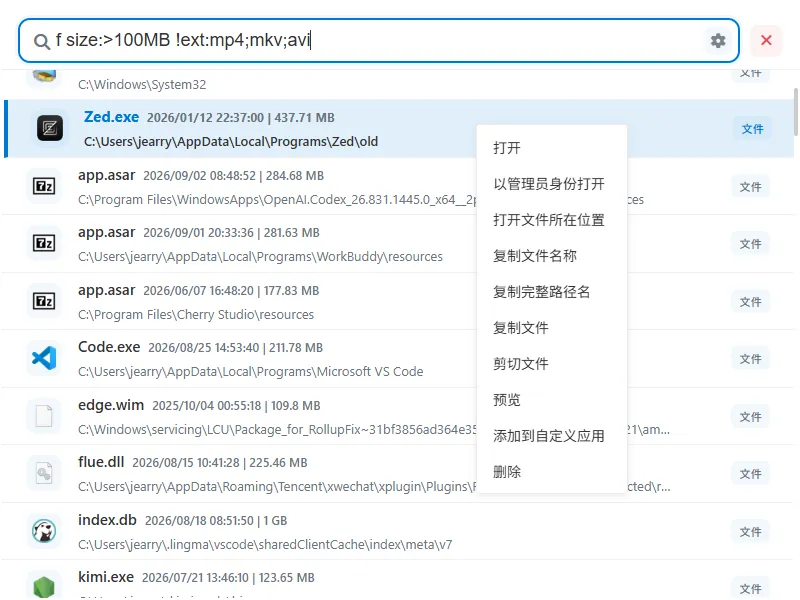Click the edge.wim file name
Screen dimensions: 800x600
click(x=111, y=405)
